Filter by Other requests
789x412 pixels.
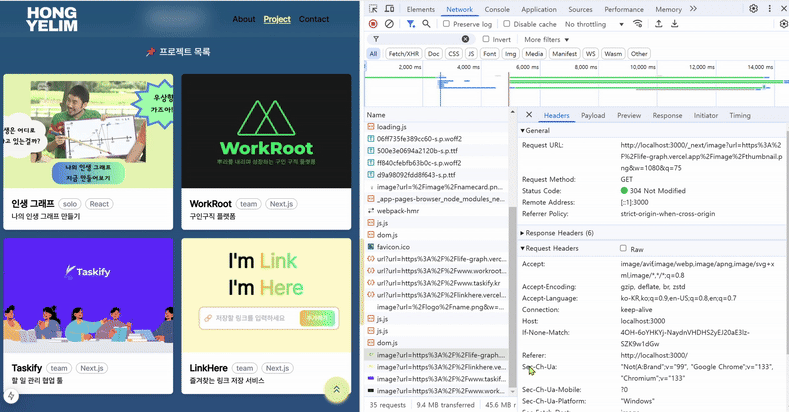pos(639,53)
